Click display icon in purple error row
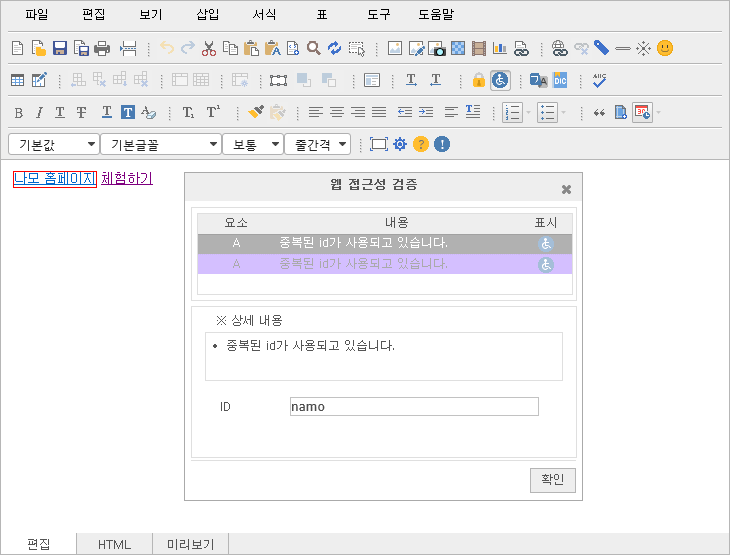This screenshot has width=730, height=555. pyautogui.click(x=546, y=264)
